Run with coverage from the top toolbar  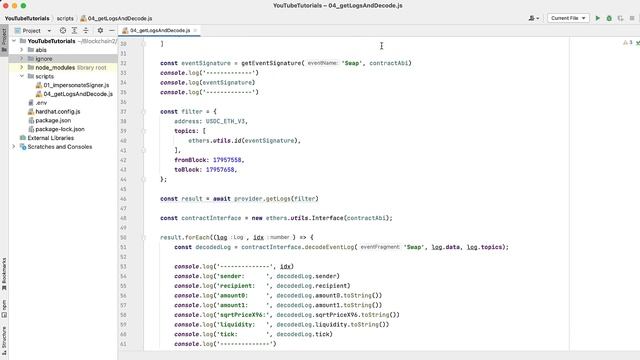[620, 18]
